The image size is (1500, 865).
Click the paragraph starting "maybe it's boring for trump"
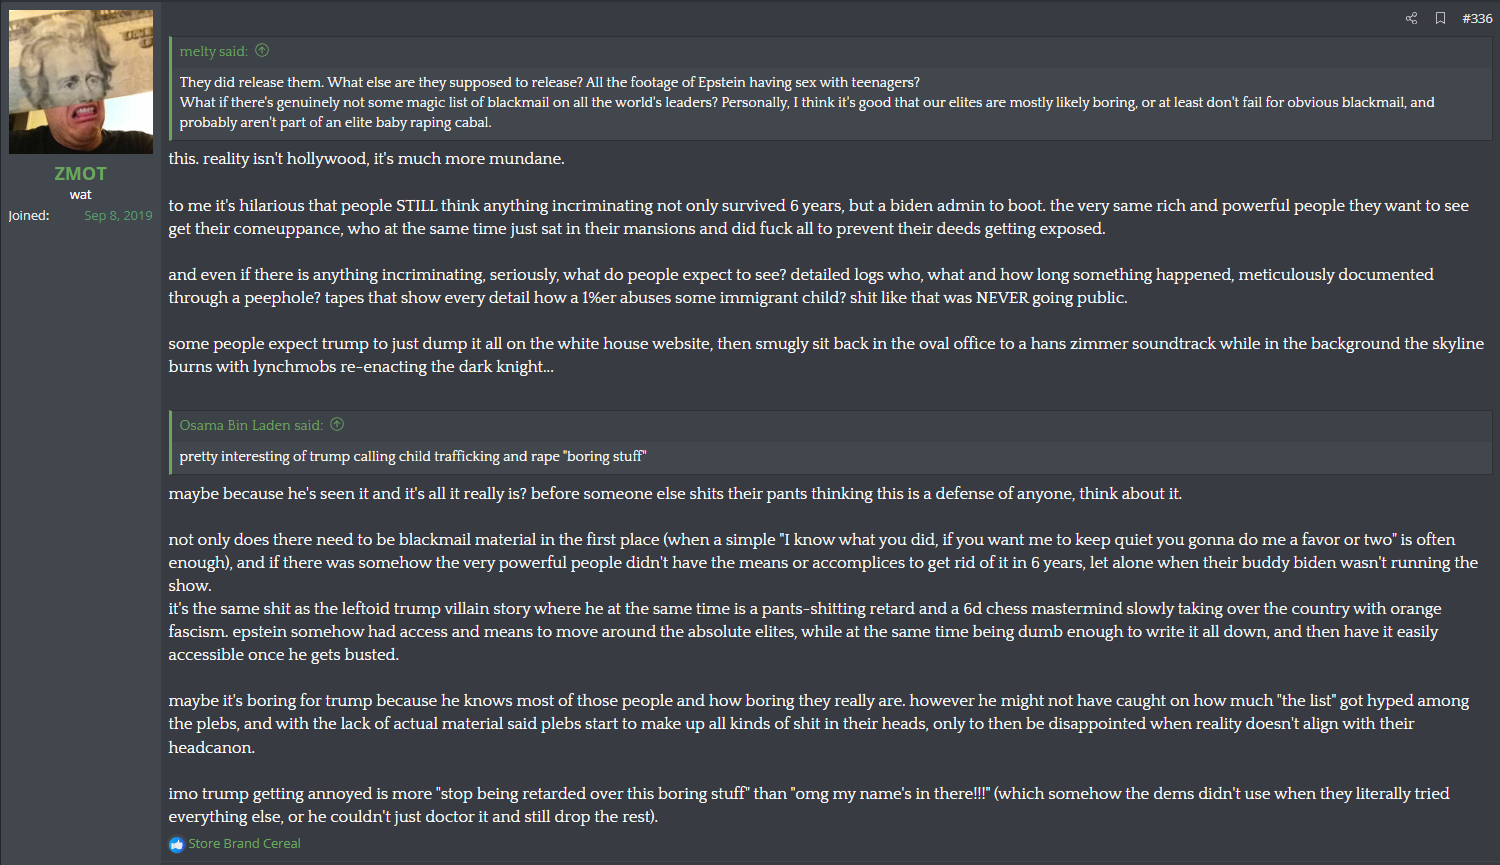[x=818, y=723]
